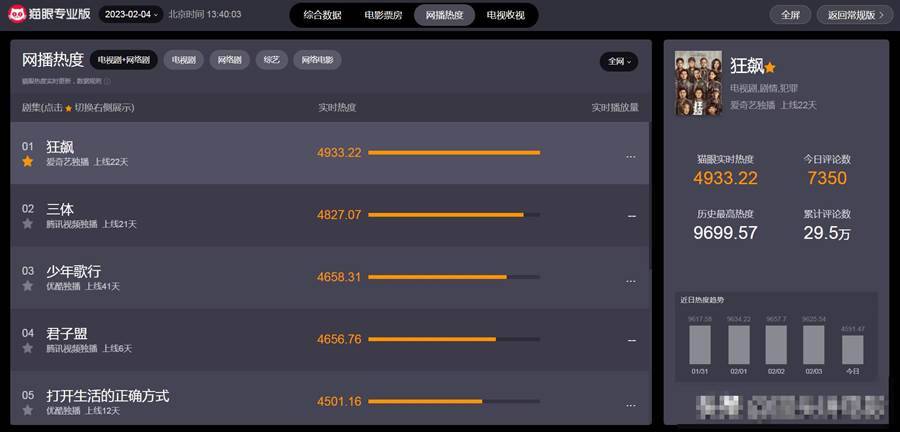The image size is (900, 432).
Task: Toggle the star for 君子盟 row
Action: (28, 348)
